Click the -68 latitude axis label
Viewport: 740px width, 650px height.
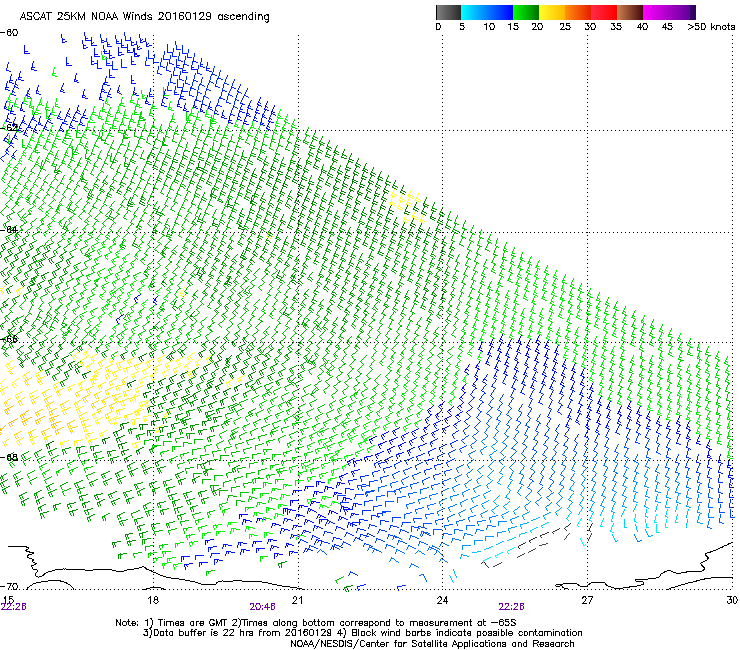coord(9,457)
